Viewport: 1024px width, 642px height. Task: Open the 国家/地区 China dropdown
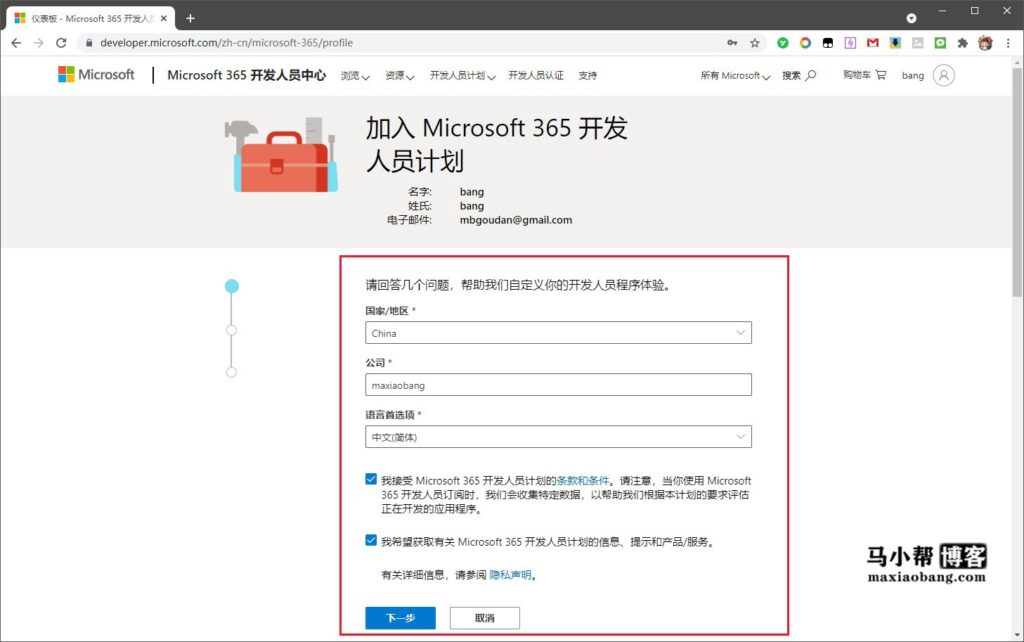point(558,332)
